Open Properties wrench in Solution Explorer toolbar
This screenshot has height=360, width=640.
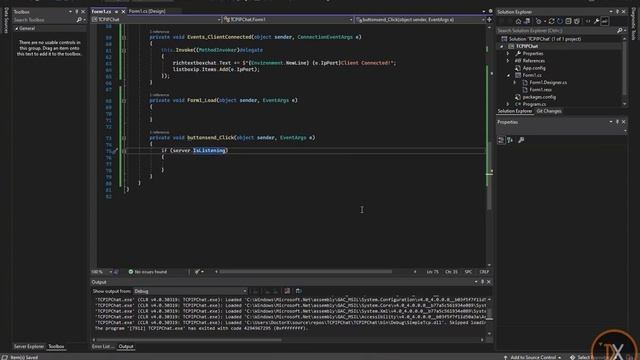[x=596, y=21]
